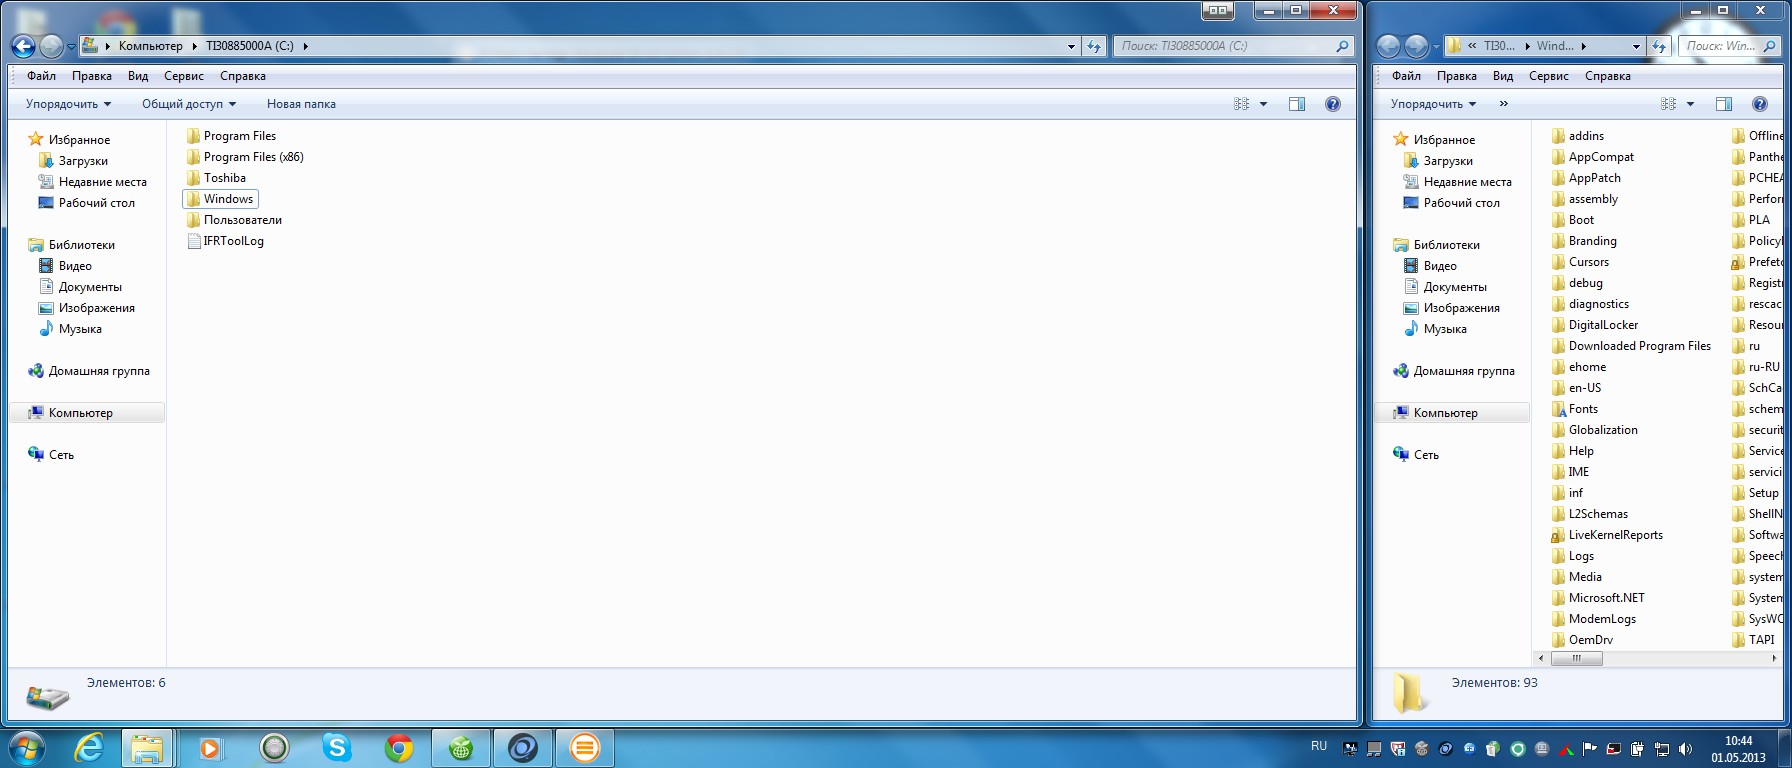Click the search field in left window
Viewport: 1792px width, 768px height.
tap(1225, 46)
